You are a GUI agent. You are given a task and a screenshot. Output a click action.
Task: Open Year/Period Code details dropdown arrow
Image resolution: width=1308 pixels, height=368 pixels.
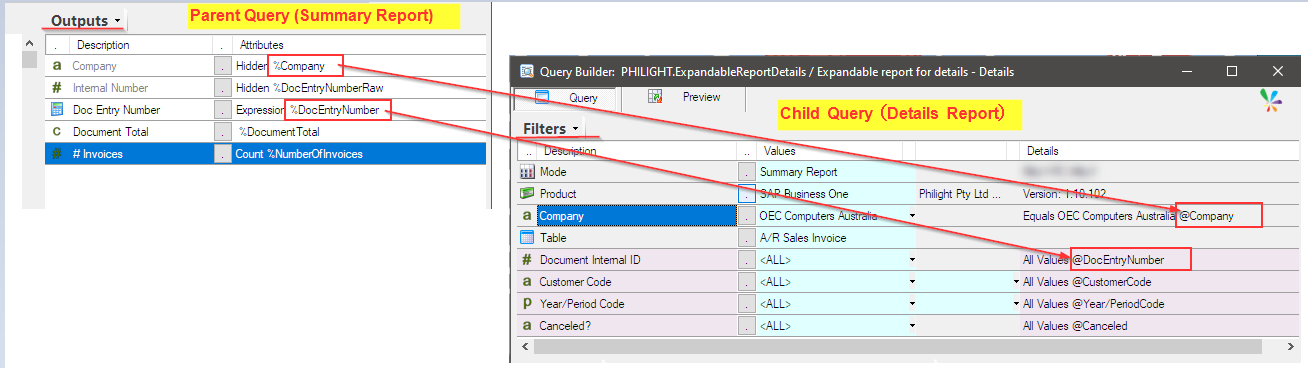(x=1016, y=304)
